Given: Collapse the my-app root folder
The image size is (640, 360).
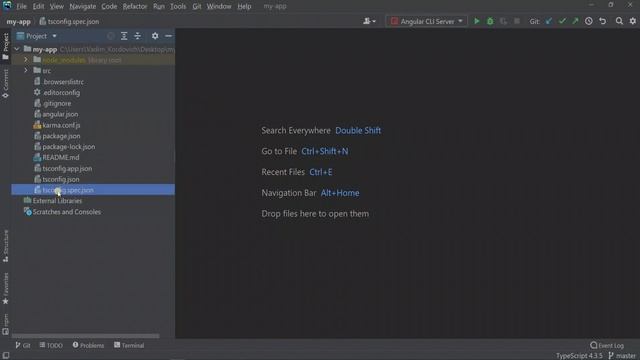Looking at the screenshot, I should tap(17, 49).
